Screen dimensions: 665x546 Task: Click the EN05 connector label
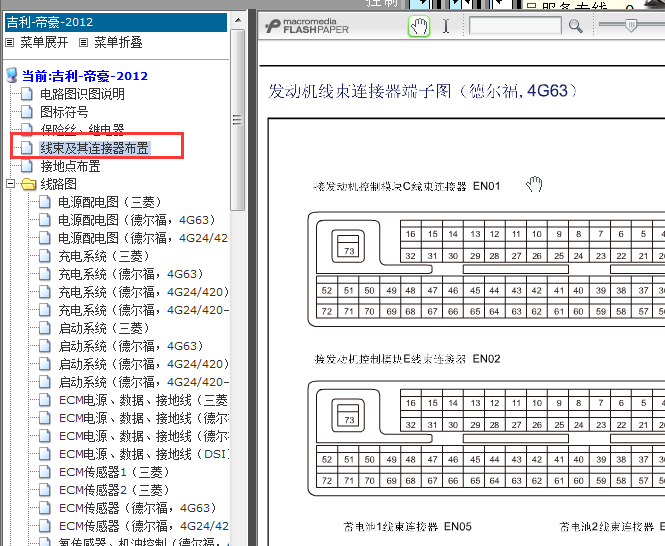click(x=458, y=526)
